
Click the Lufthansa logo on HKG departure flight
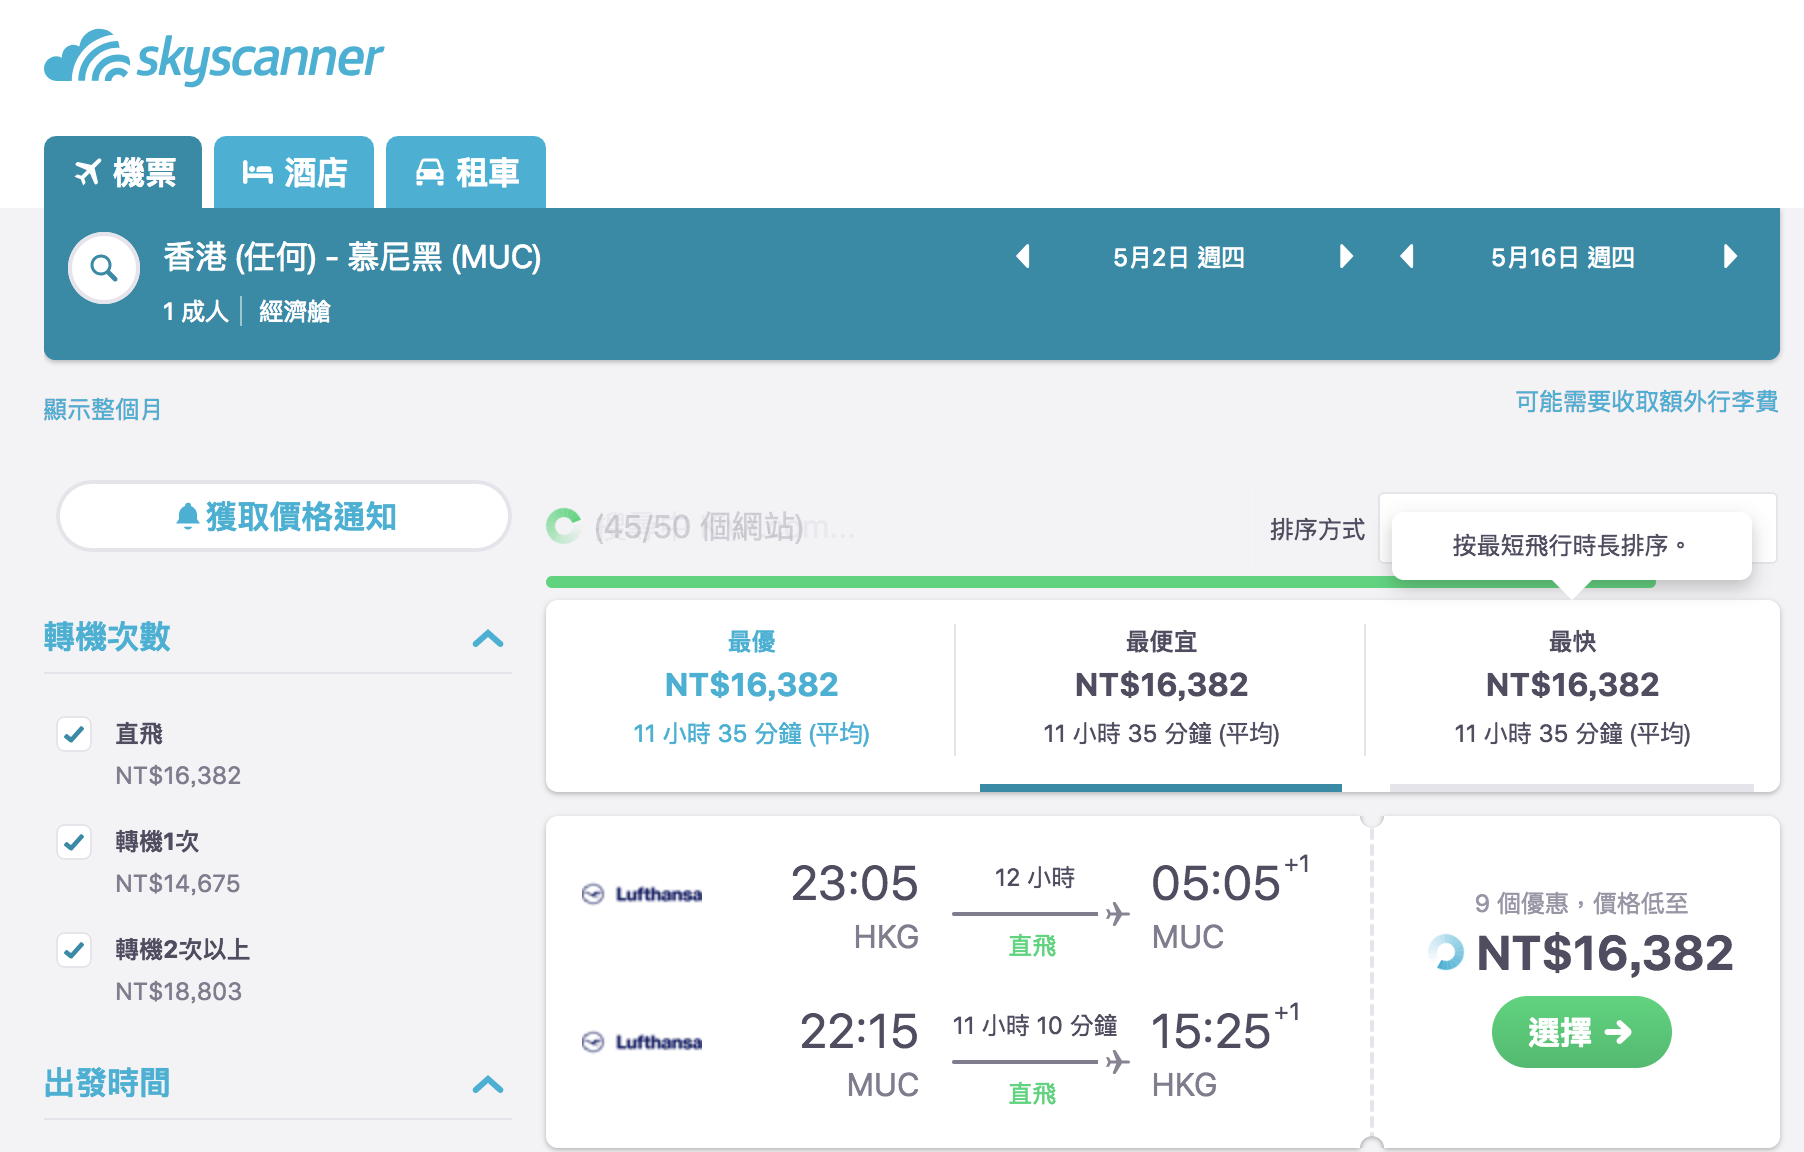[x=642, y=894]
